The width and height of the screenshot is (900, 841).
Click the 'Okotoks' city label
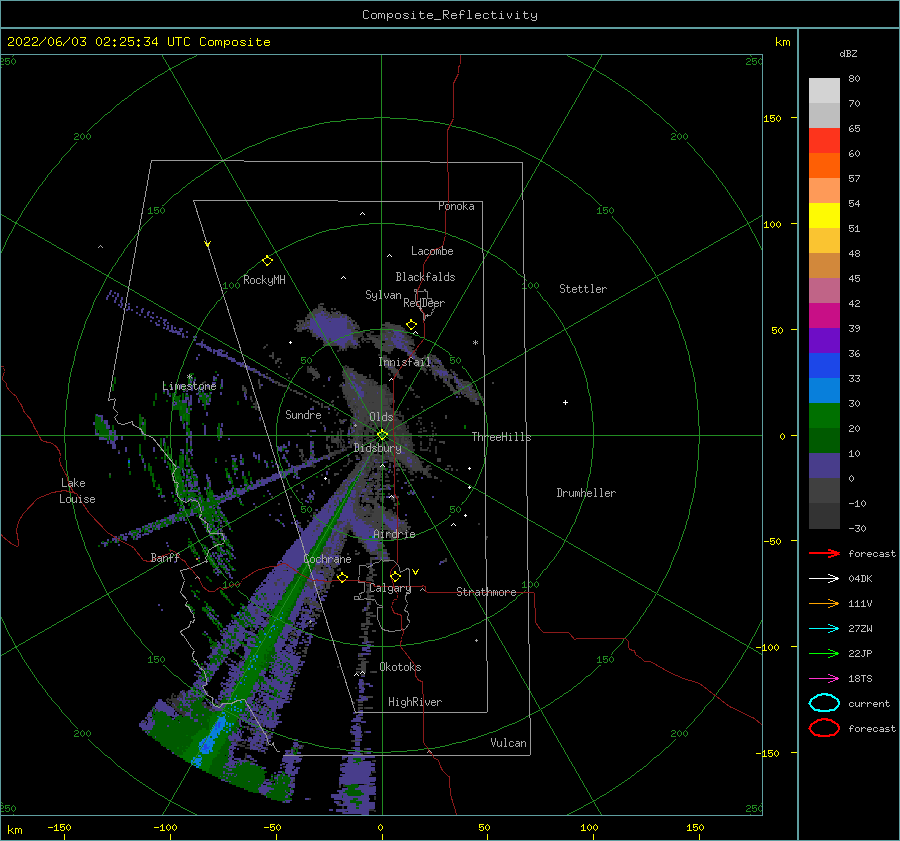tap(400, 667)
